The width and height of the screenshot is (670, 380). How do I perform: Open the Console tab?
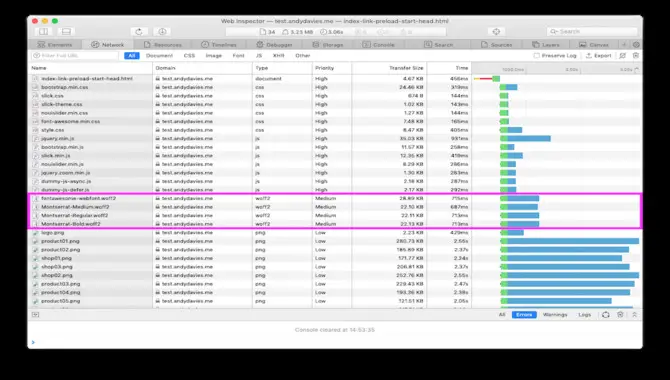[379, 44]
